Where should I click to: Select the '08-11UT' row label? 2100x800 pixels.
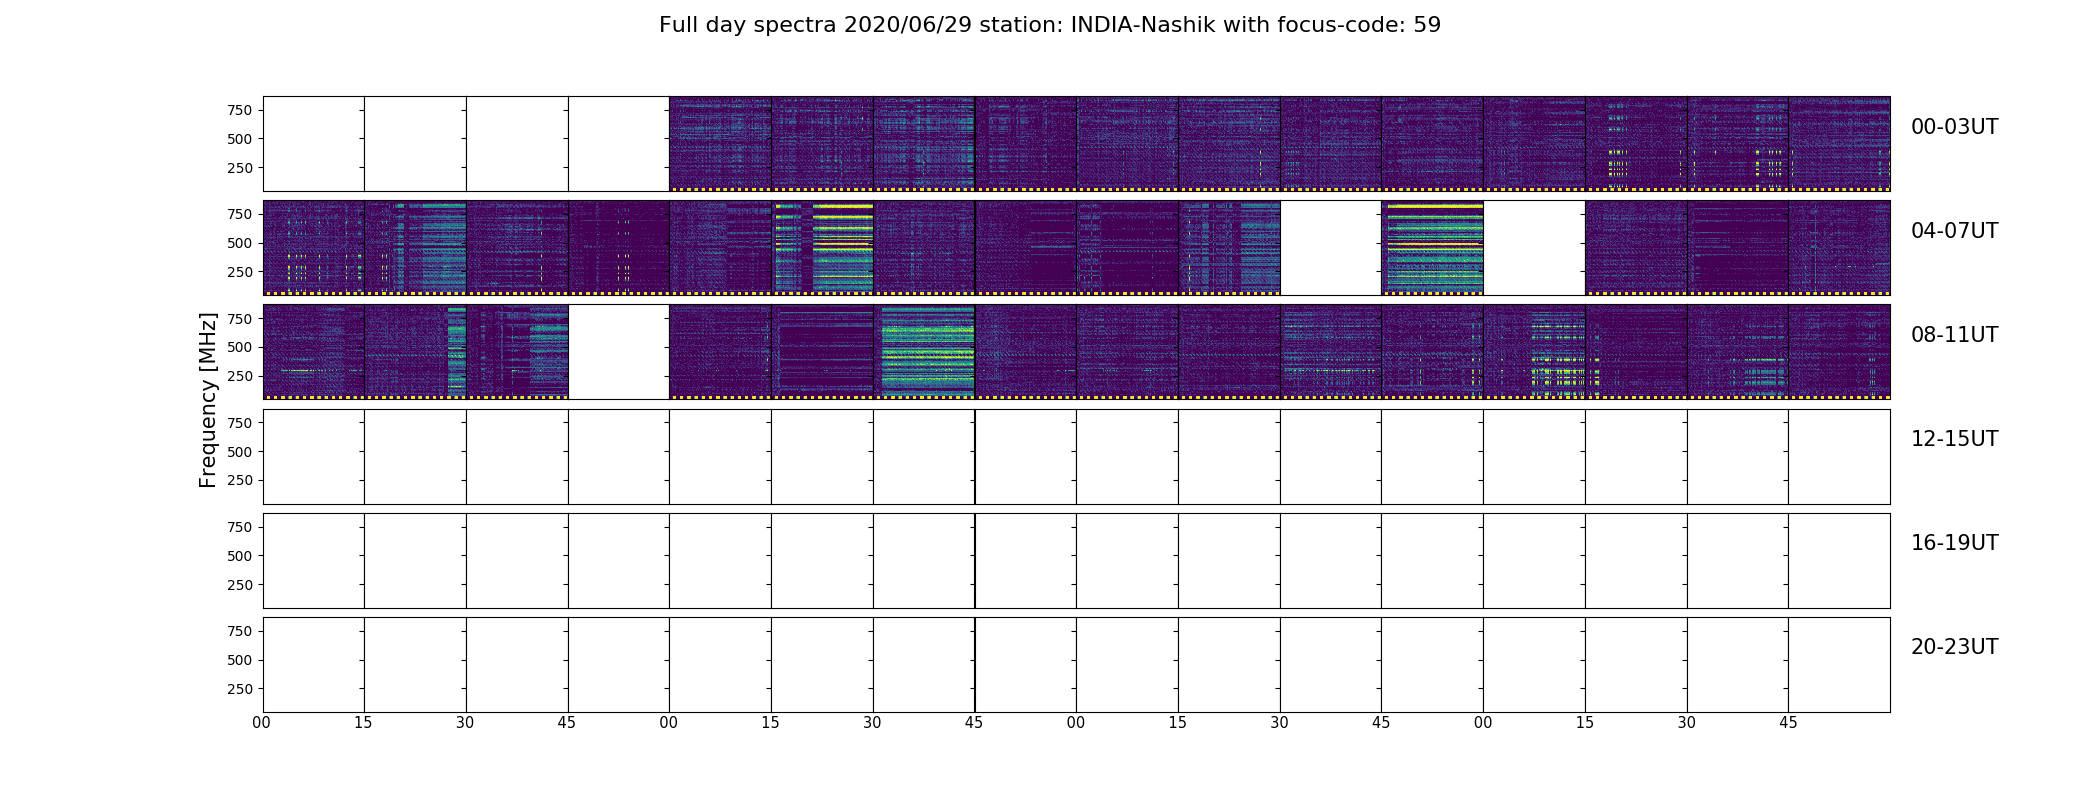[x=1954, y=335]
